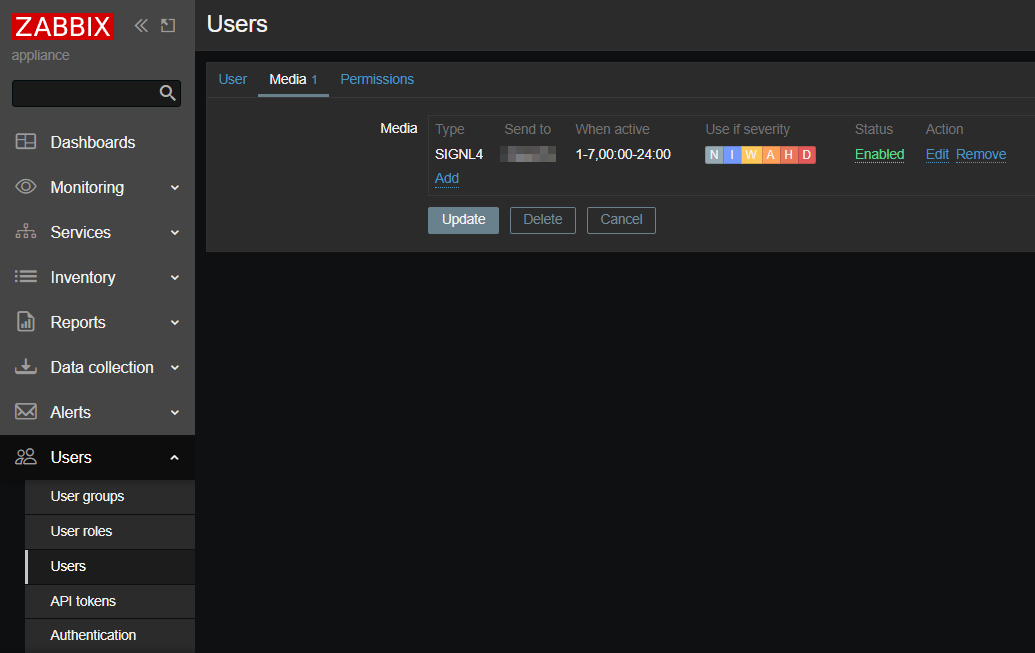Click the Alerts envelope icon

click(26, 412)
